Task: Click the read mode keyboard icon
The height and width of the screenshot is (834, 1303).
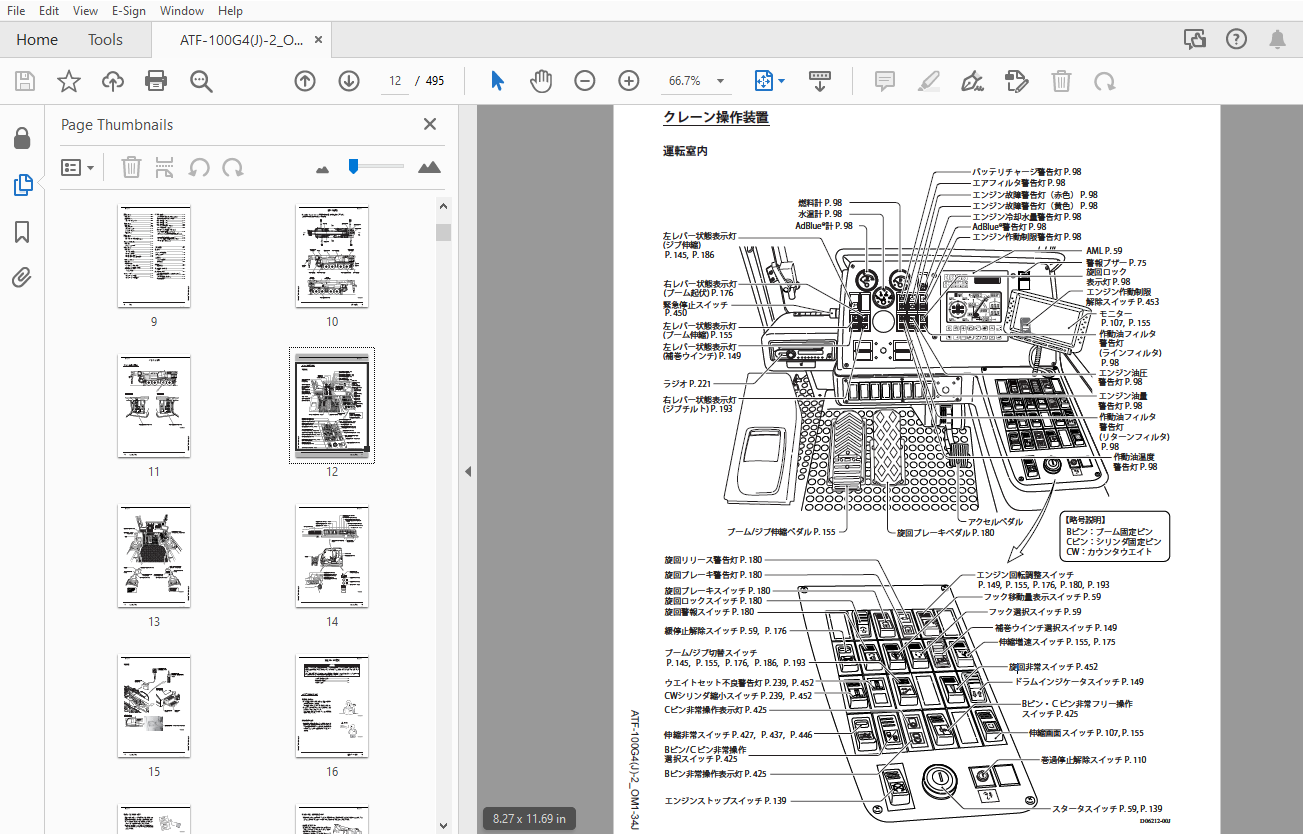Action: pos(820,81)
